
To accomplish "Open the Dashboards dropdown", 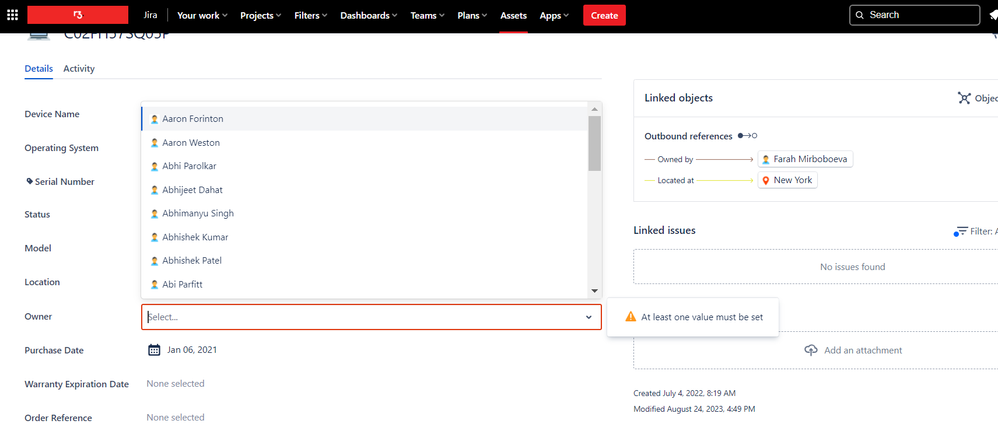I will point(369,15).
